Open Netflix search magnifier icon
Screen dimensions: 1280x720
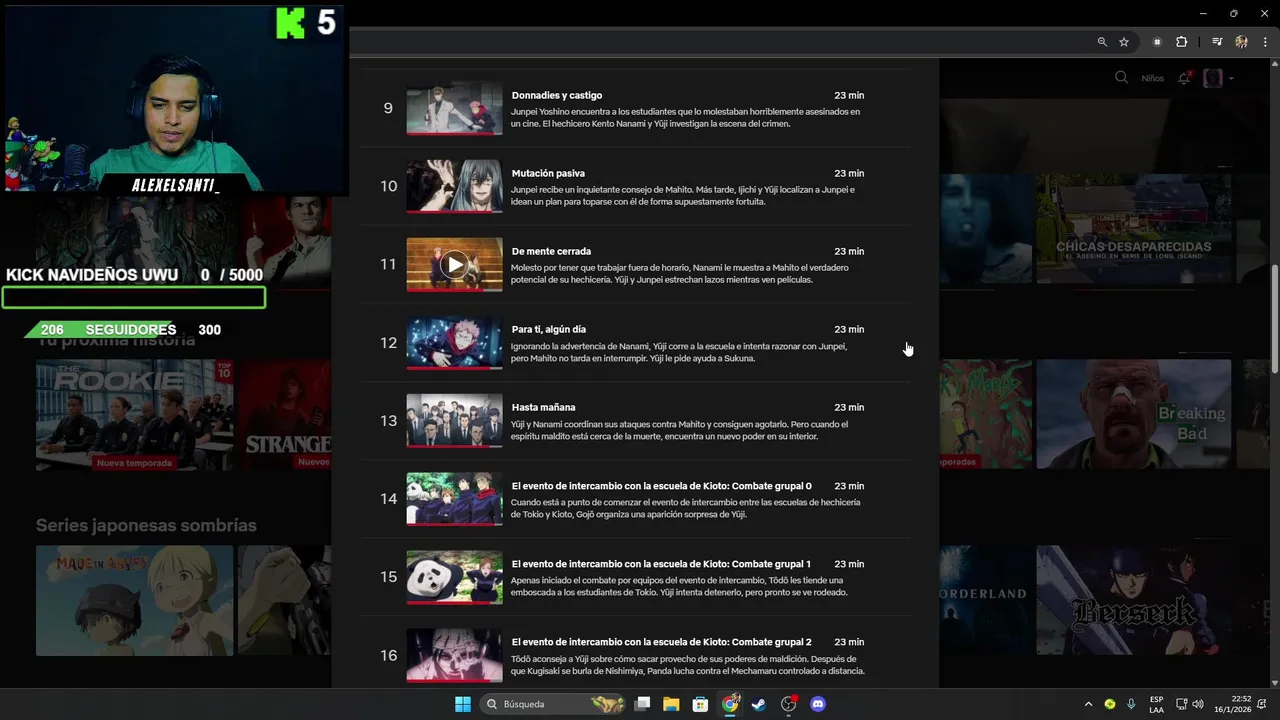(1121, 78)
